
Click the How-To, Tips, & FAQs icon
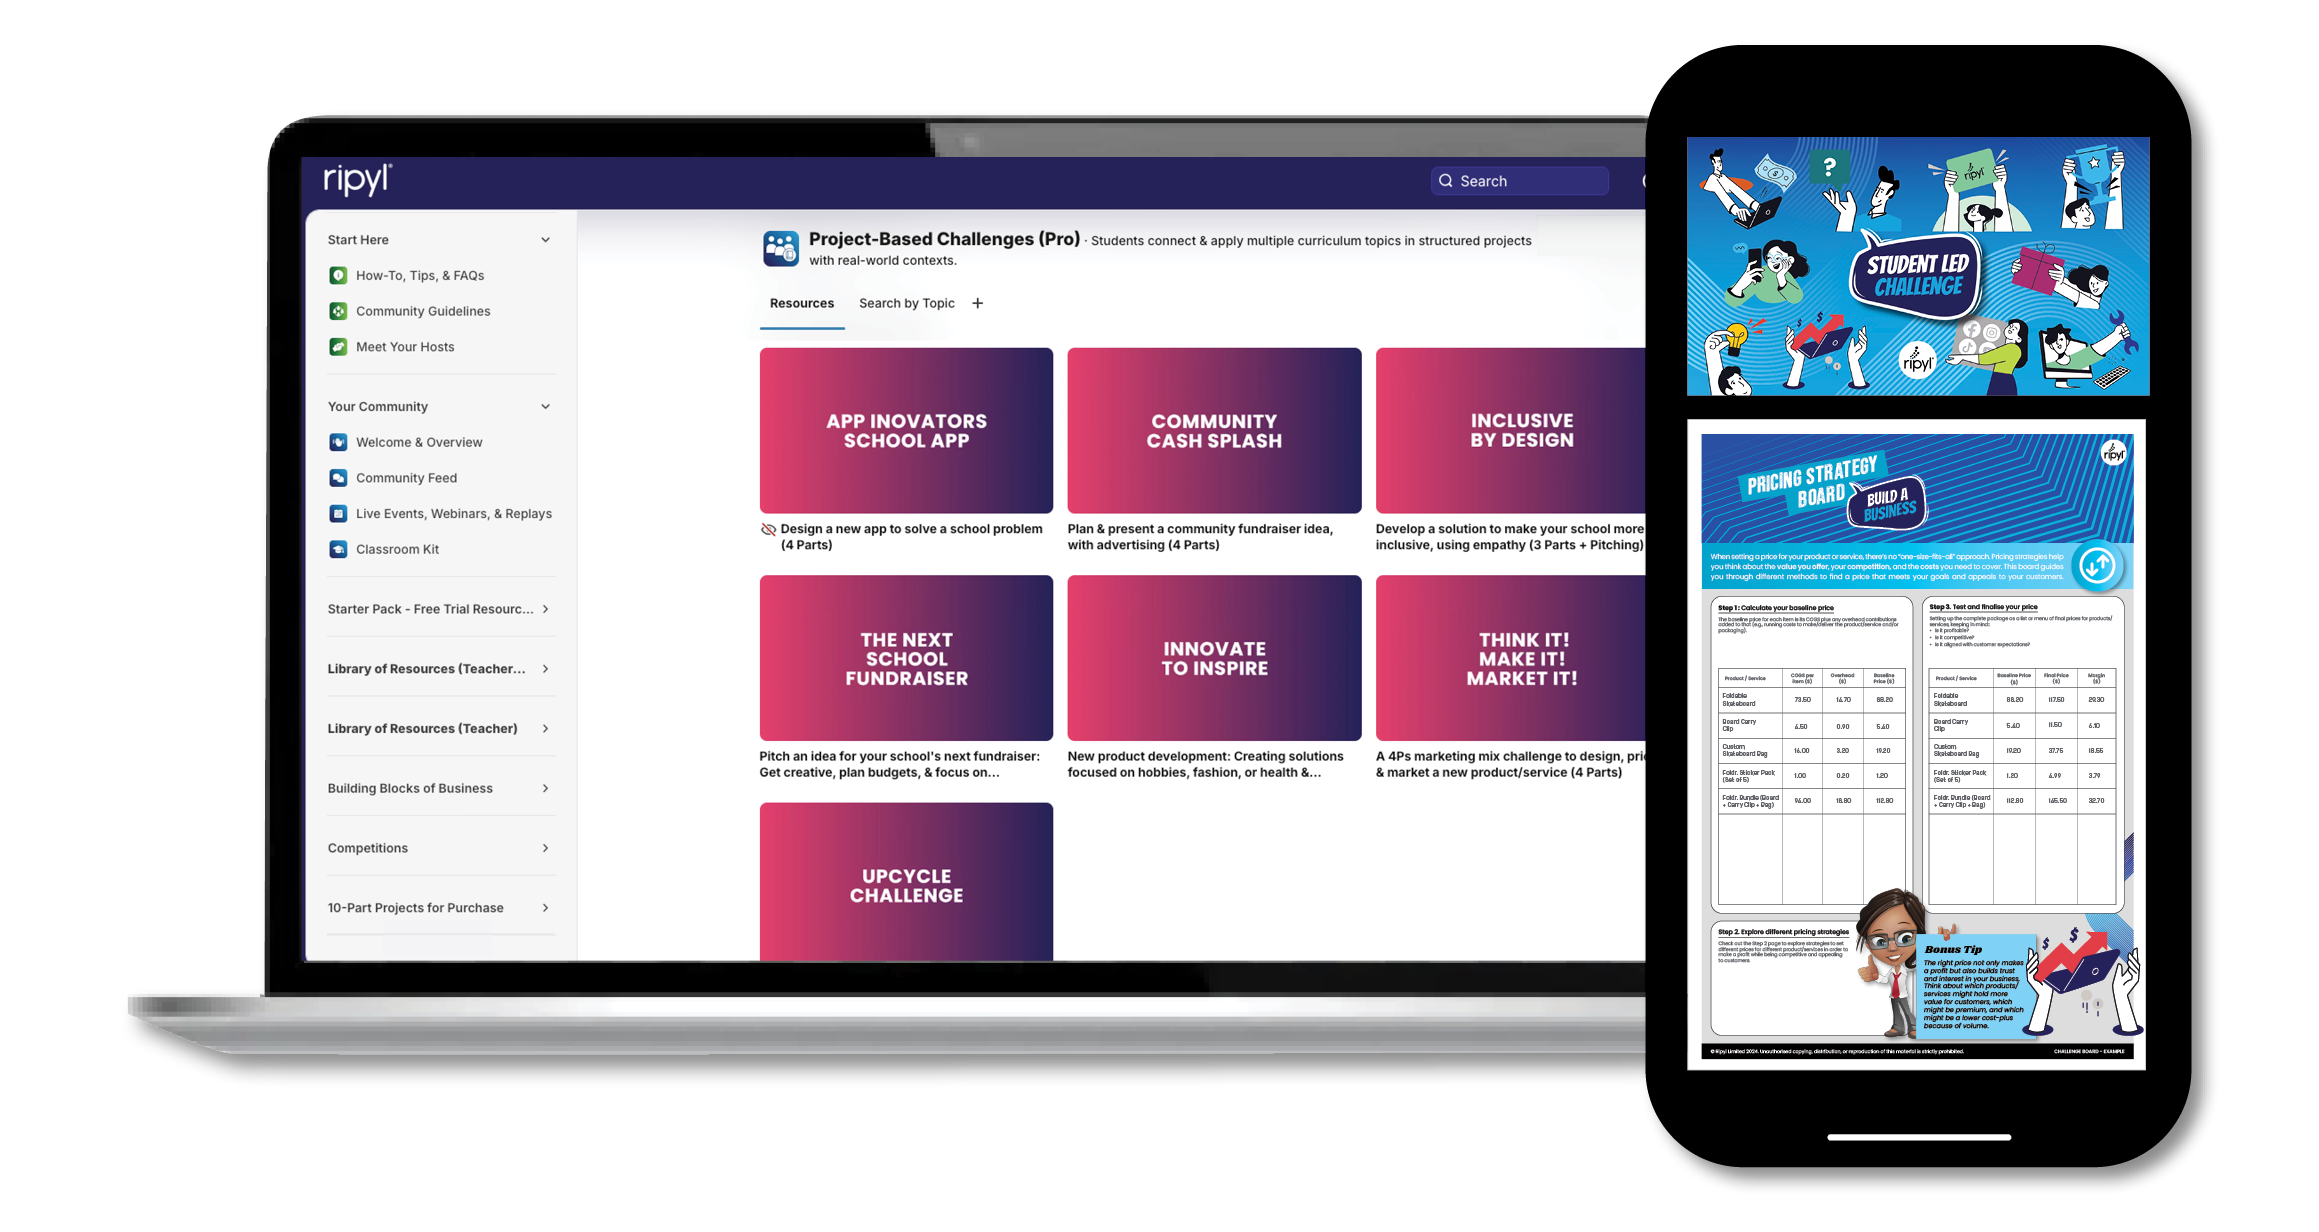click(338, 275)
